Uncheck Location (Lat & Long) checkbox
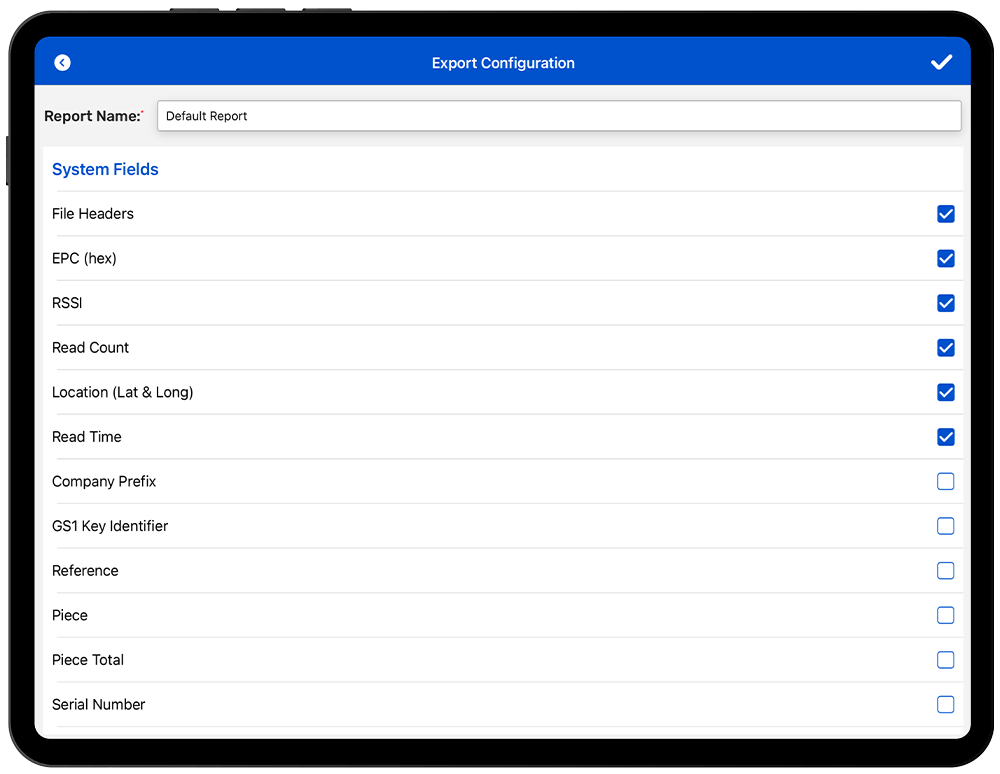Viewport: 1000px width, 774px height. [945, 392]
